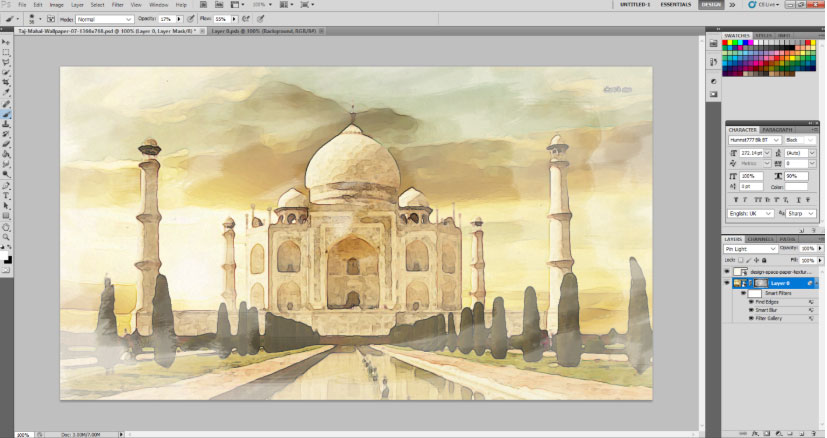Select the Brush tool in toolbox
Image resolution: width=827 pixels, height=438 pixels.
6,114
